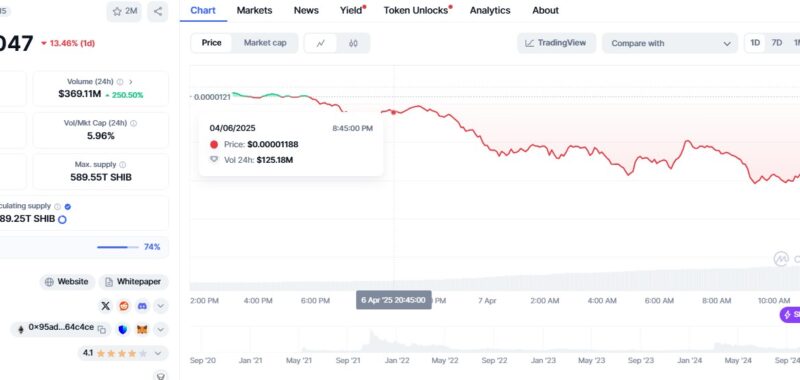
Task: Choose the 7D time range
Action: (777, 43)
